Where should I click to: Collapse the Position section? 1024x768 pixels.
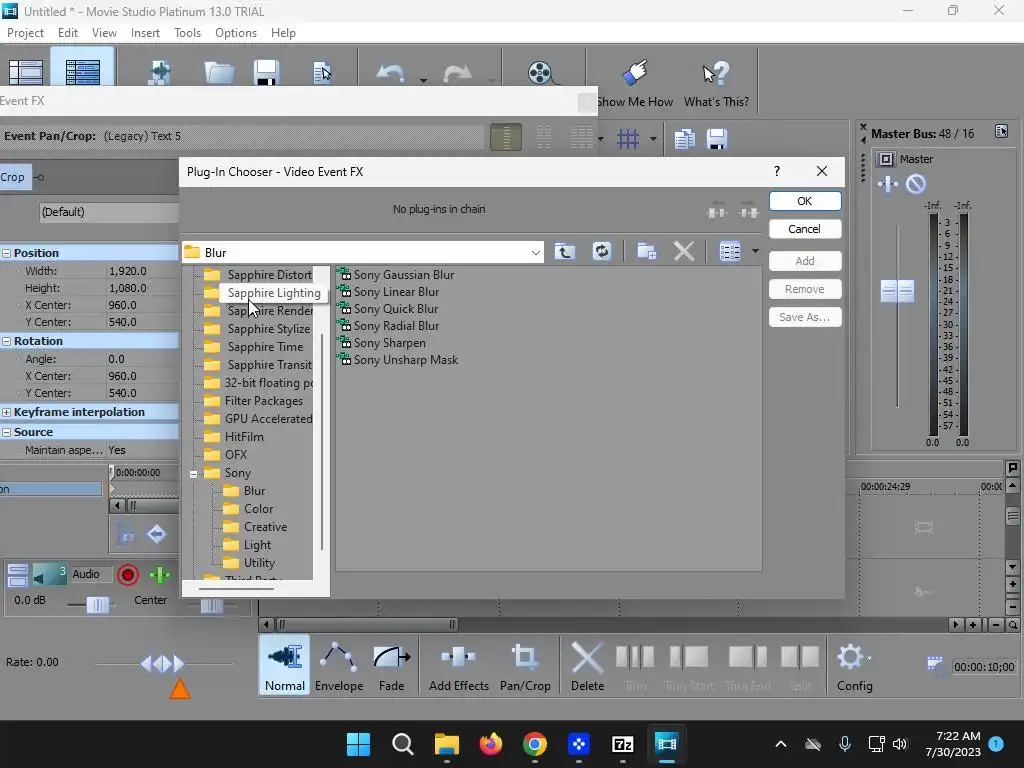7,253
